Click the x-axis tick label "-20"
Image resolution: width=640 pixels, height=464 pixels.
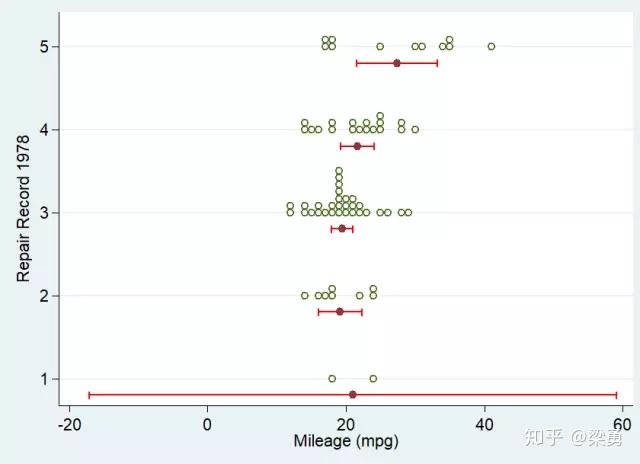(x=69, y=423)
